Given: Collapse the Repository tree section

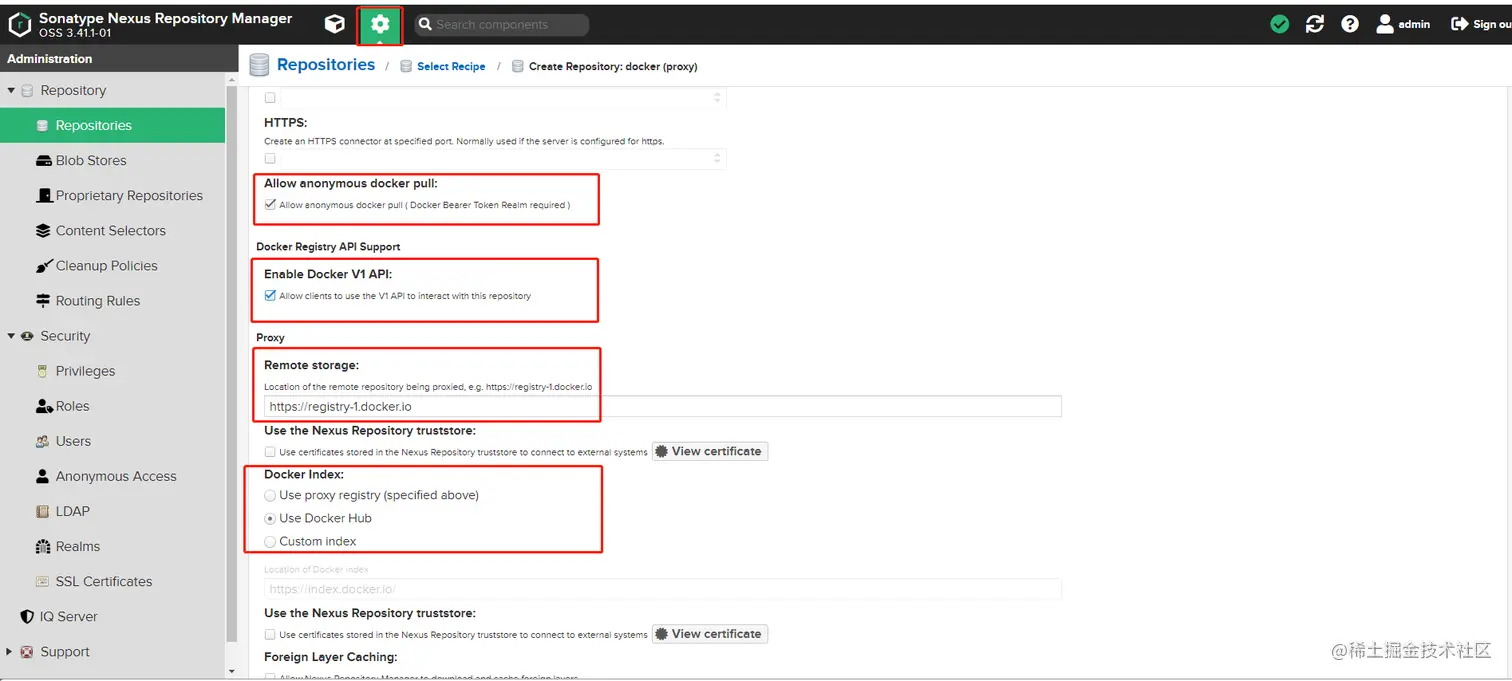Looking at the screenshot, I should click(11, 90).
